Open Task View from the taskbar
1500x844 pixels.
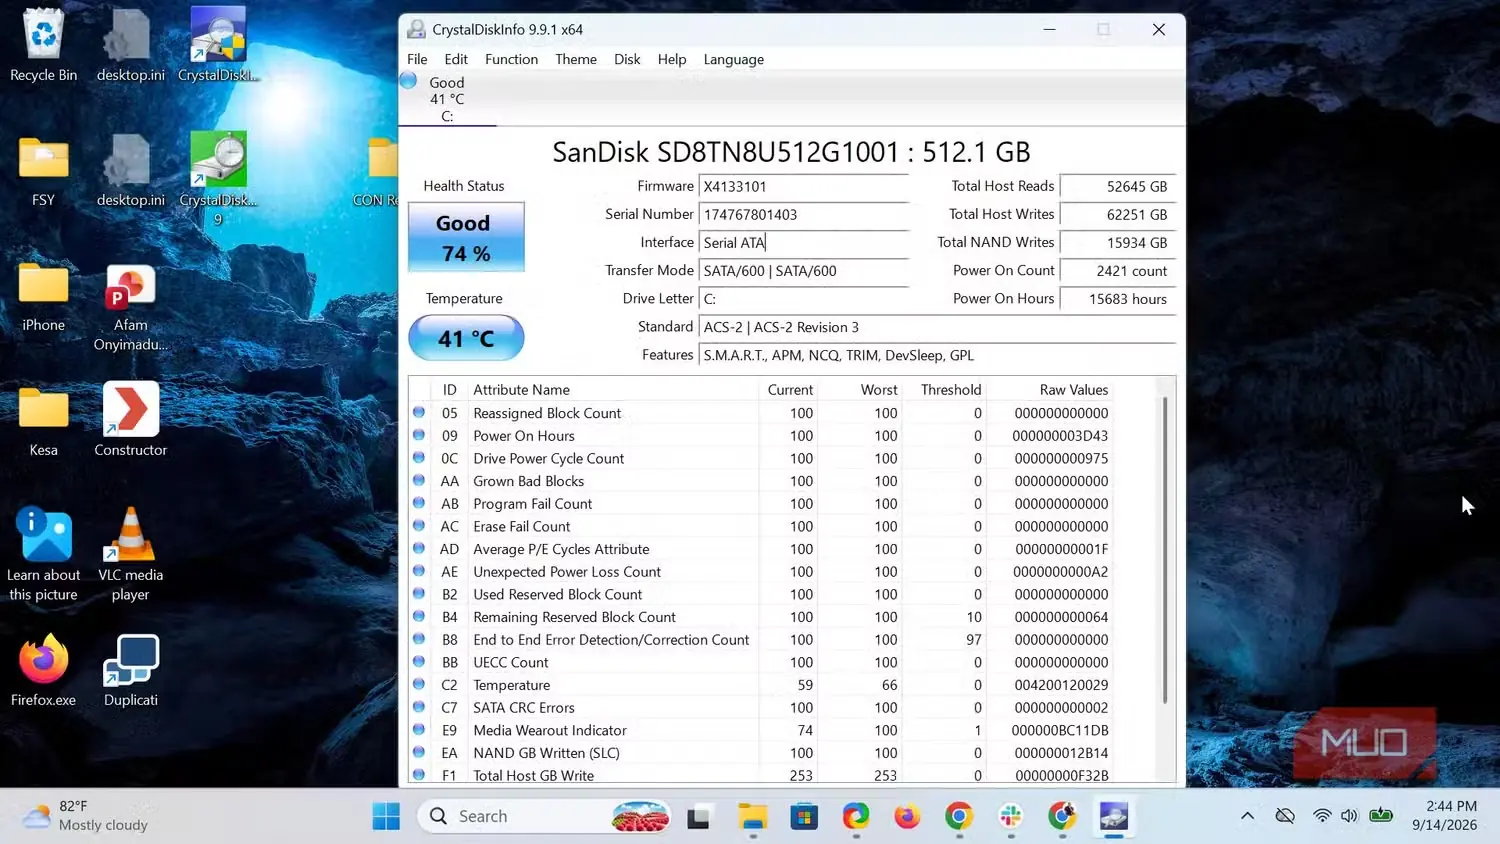[x=698, y=817]
